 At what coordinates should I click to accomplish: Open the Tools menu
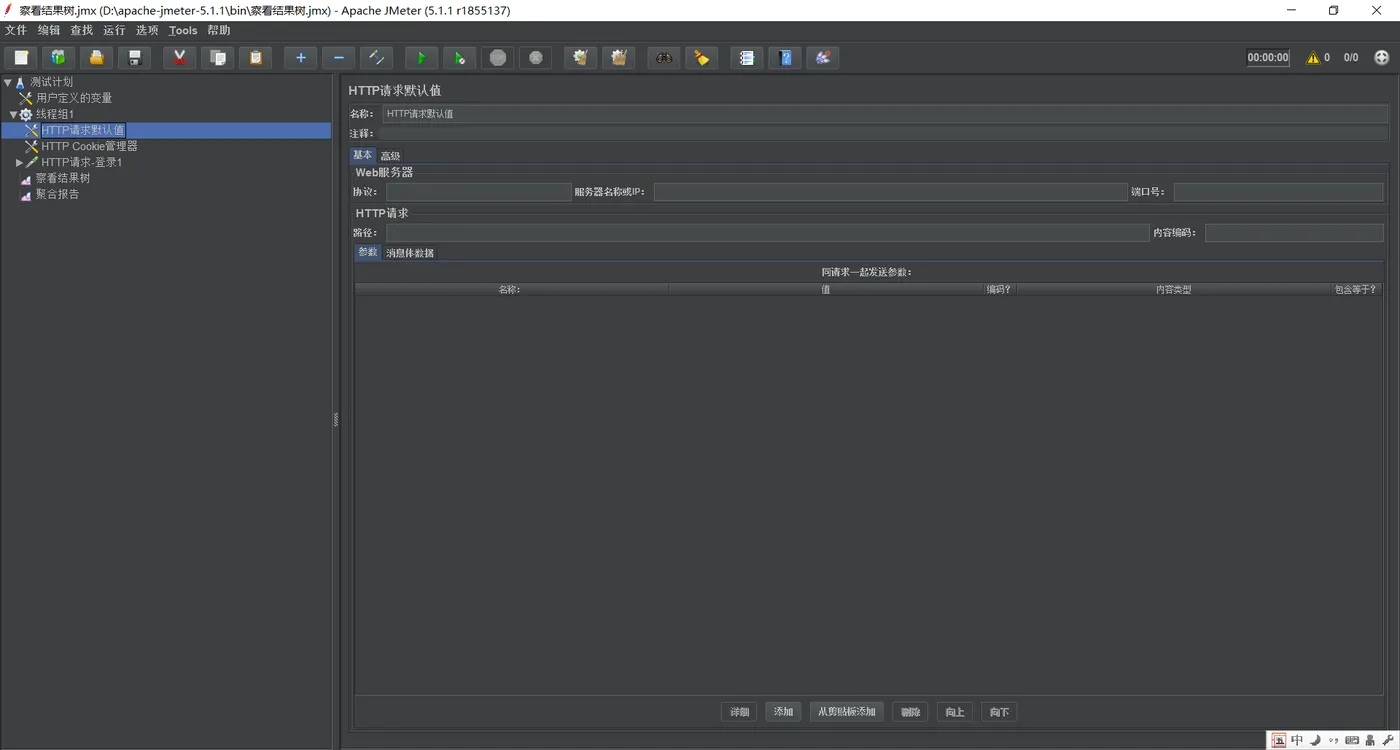click(x=183, y=30)
